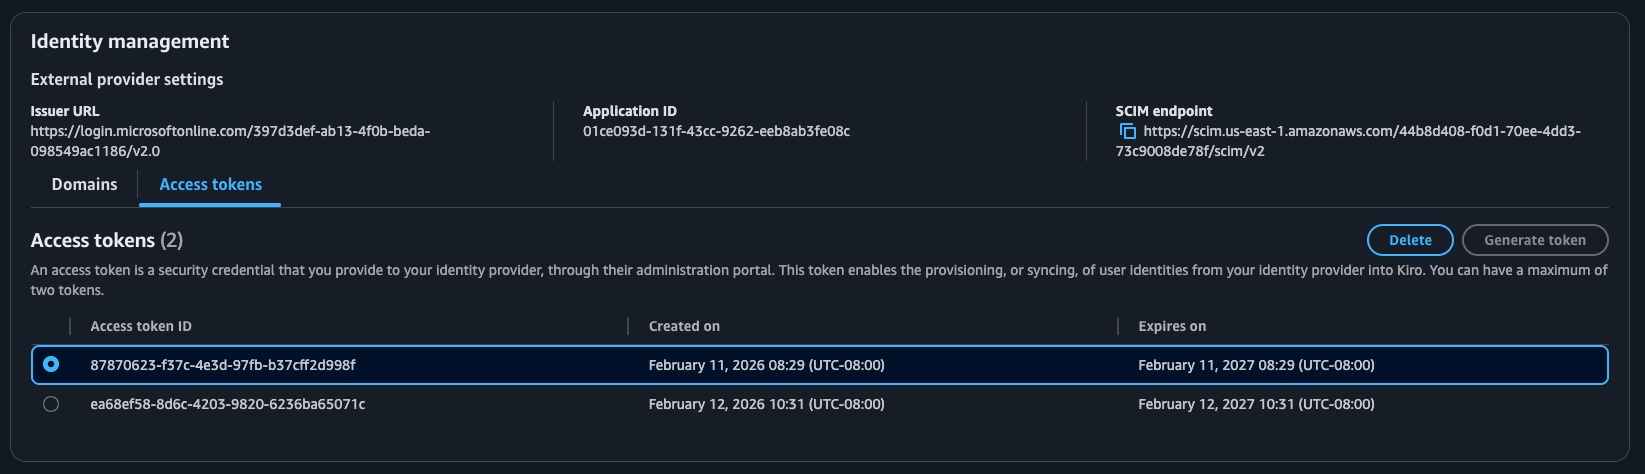Click the Identity management heading
The image size is (1645, 474).
coord(130,41)
